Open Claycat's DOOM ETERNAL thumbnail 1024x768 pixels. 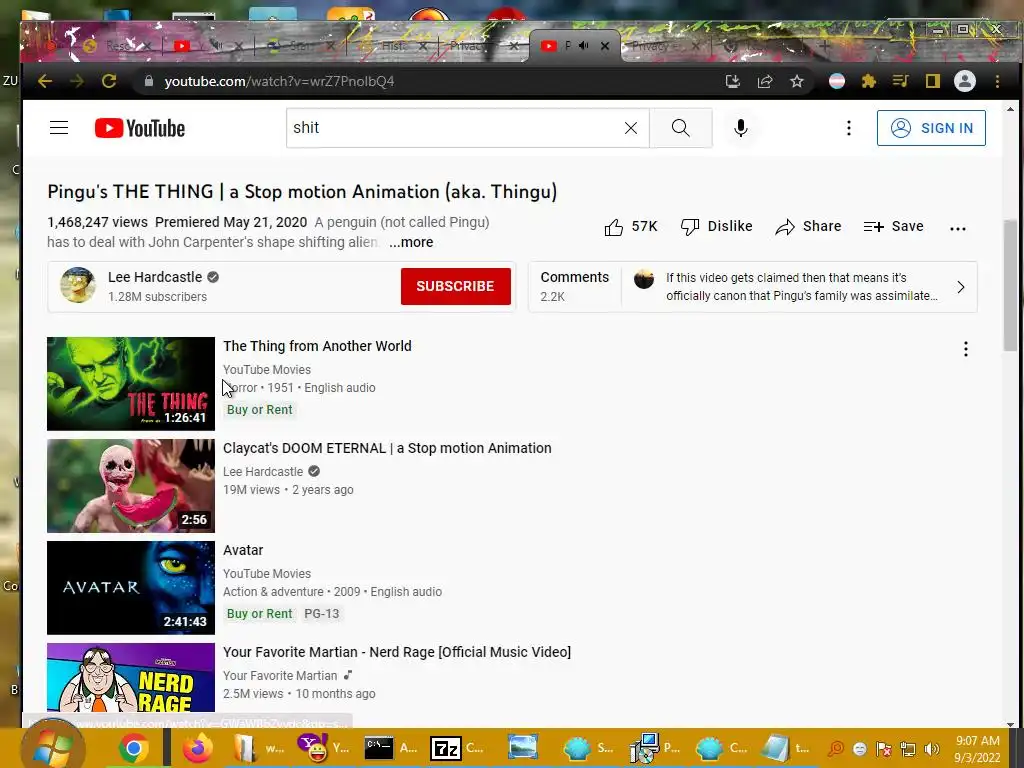[x=131, y=486]
